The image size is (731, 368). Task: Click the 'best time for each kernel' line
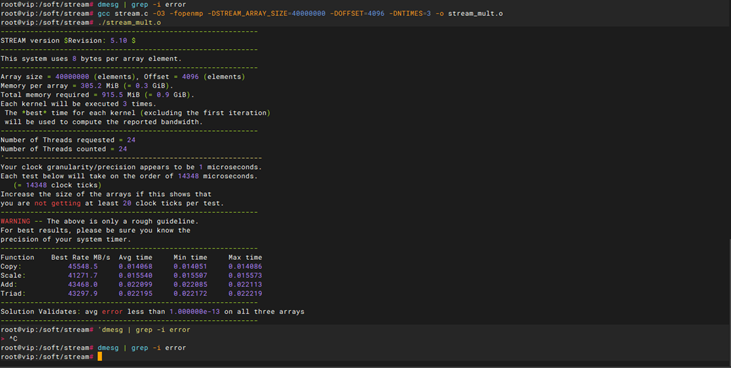click(x=138, y=113)
